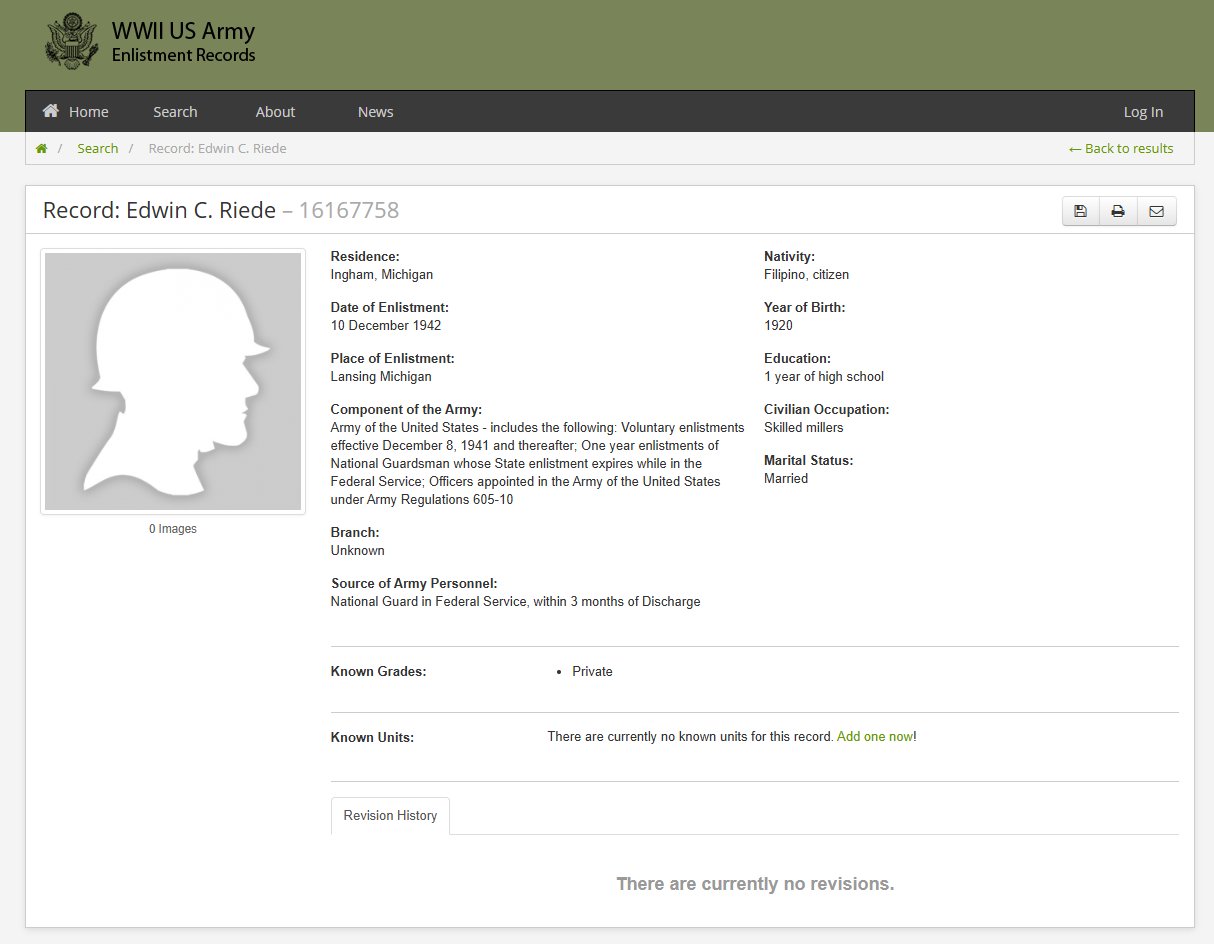Select the Search breadcrumb link
Viewport: 1214px width, 944px height.
[97, 149]
